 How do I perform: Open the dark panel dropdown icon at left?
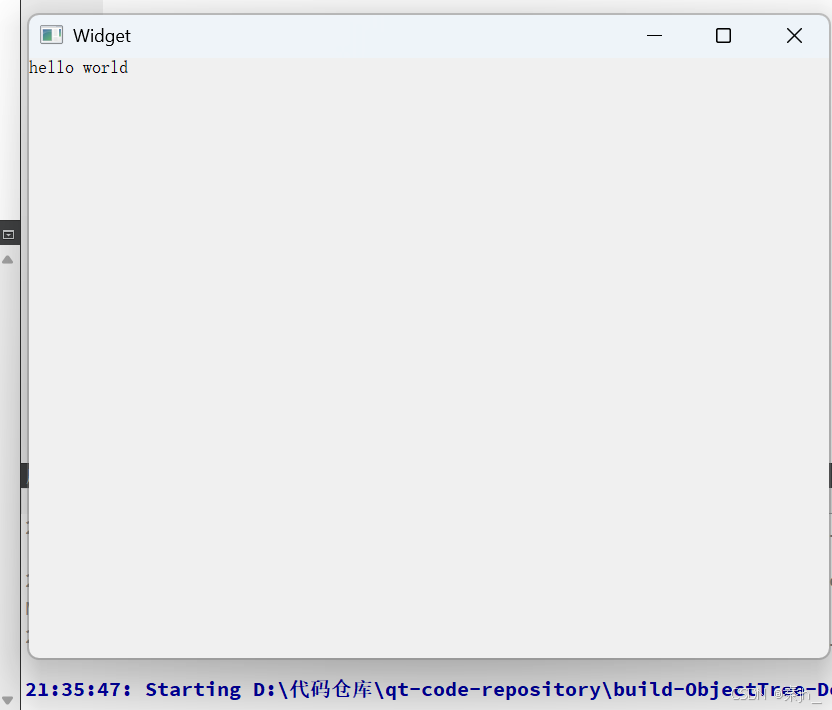click(x=8, y=234)
